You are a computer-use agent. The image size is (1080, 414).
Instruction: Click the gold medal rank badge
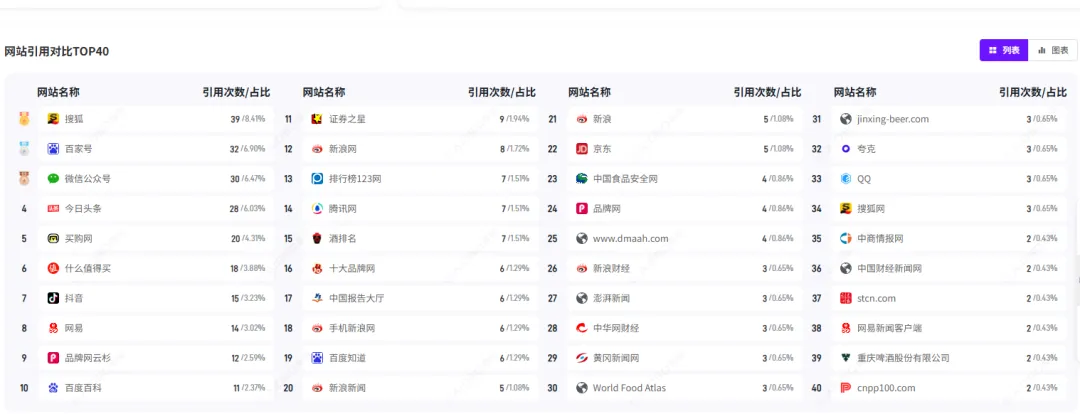[x=24, y=119]
